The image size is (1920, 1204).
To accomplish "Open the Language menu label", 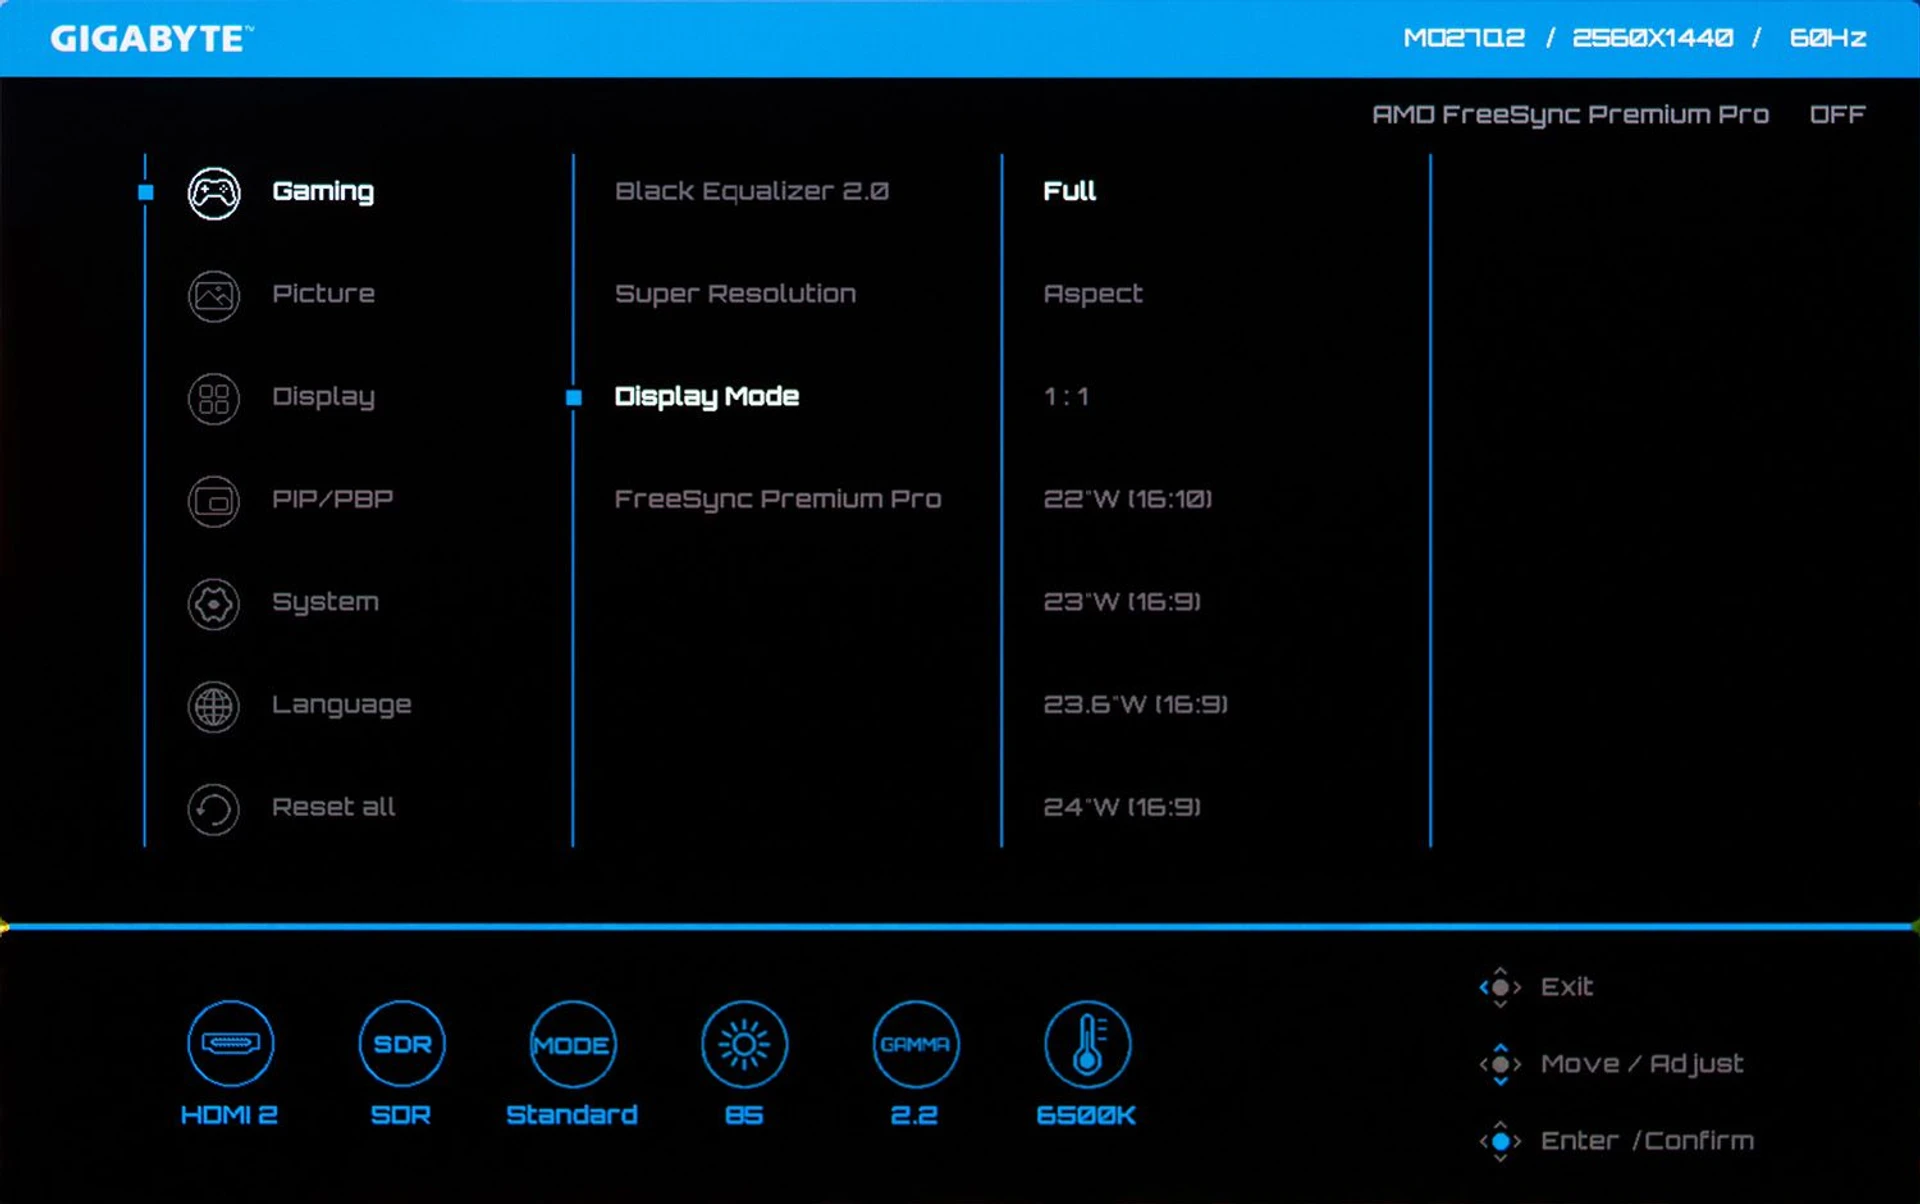I will pos(341,705).
